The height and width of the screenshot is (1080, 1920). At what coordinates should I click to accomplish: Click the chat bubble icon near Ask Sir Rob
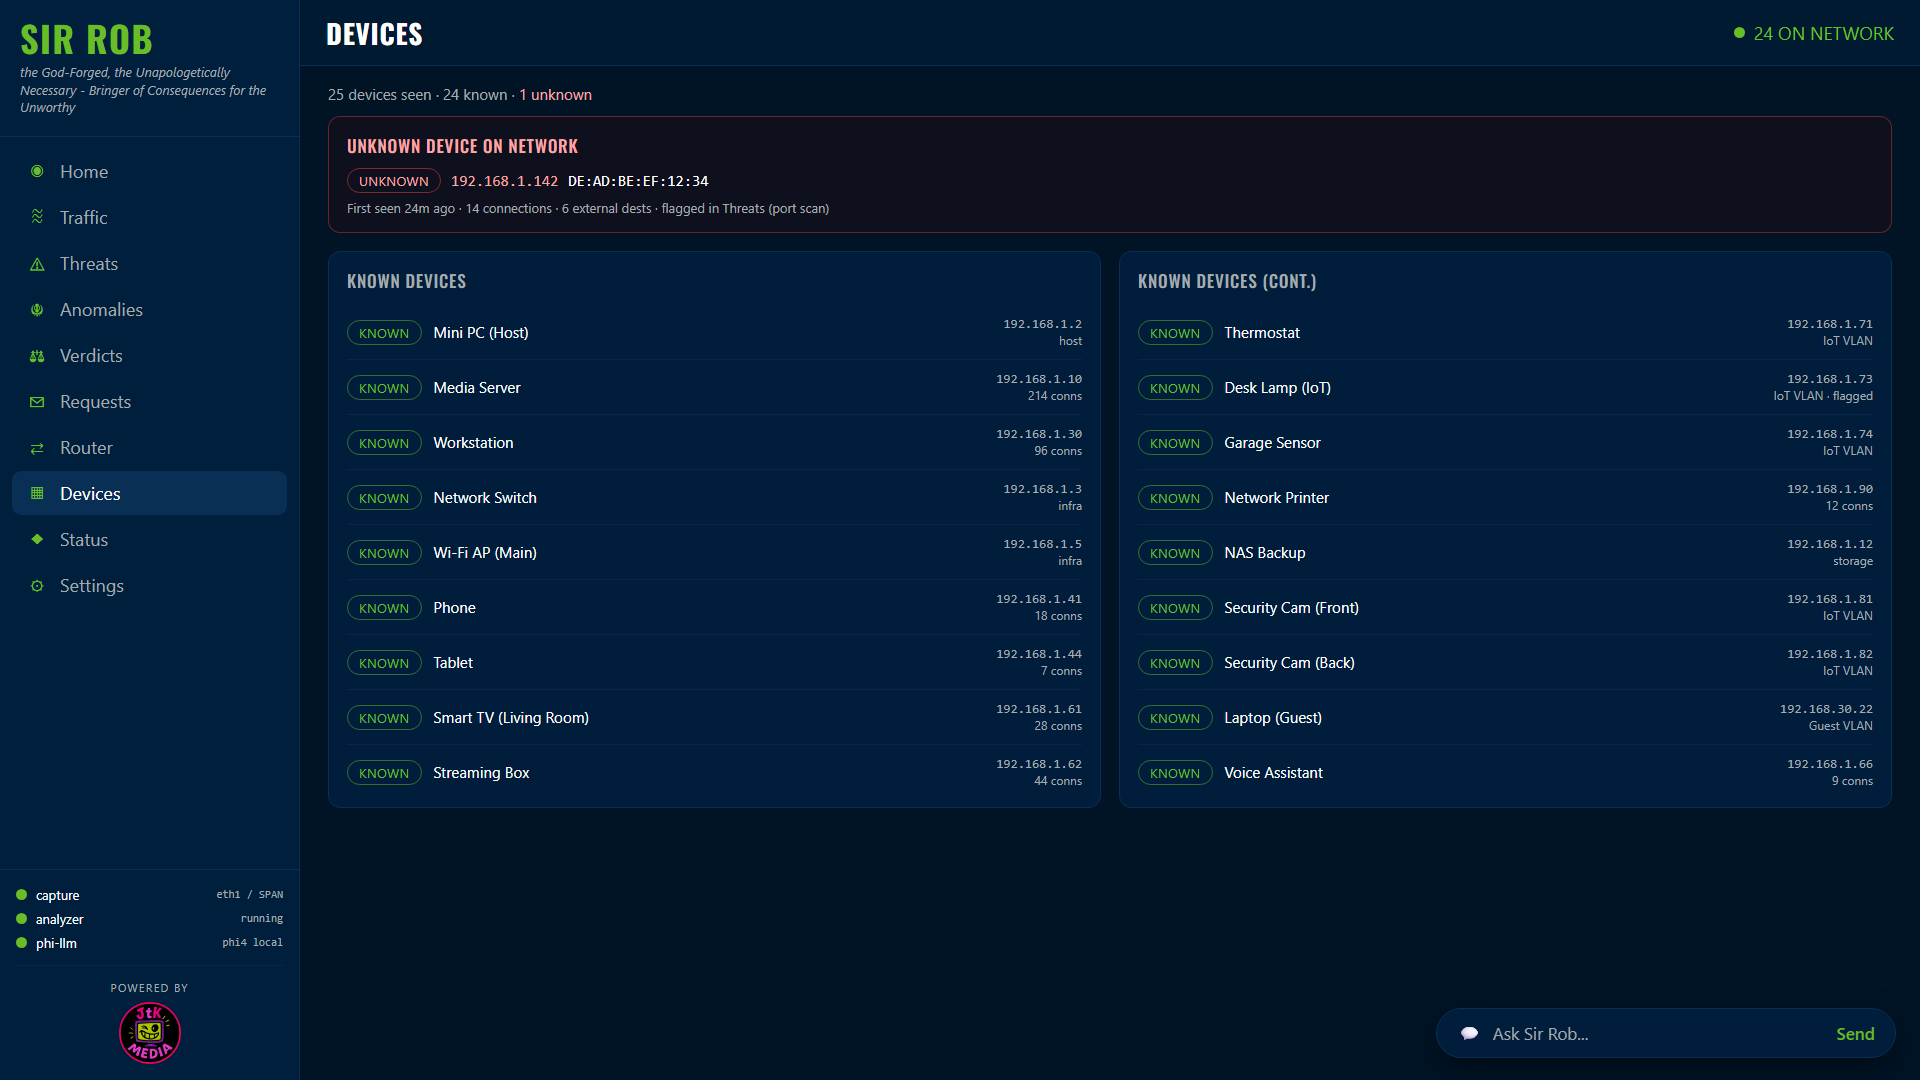pos(1469,1034)
